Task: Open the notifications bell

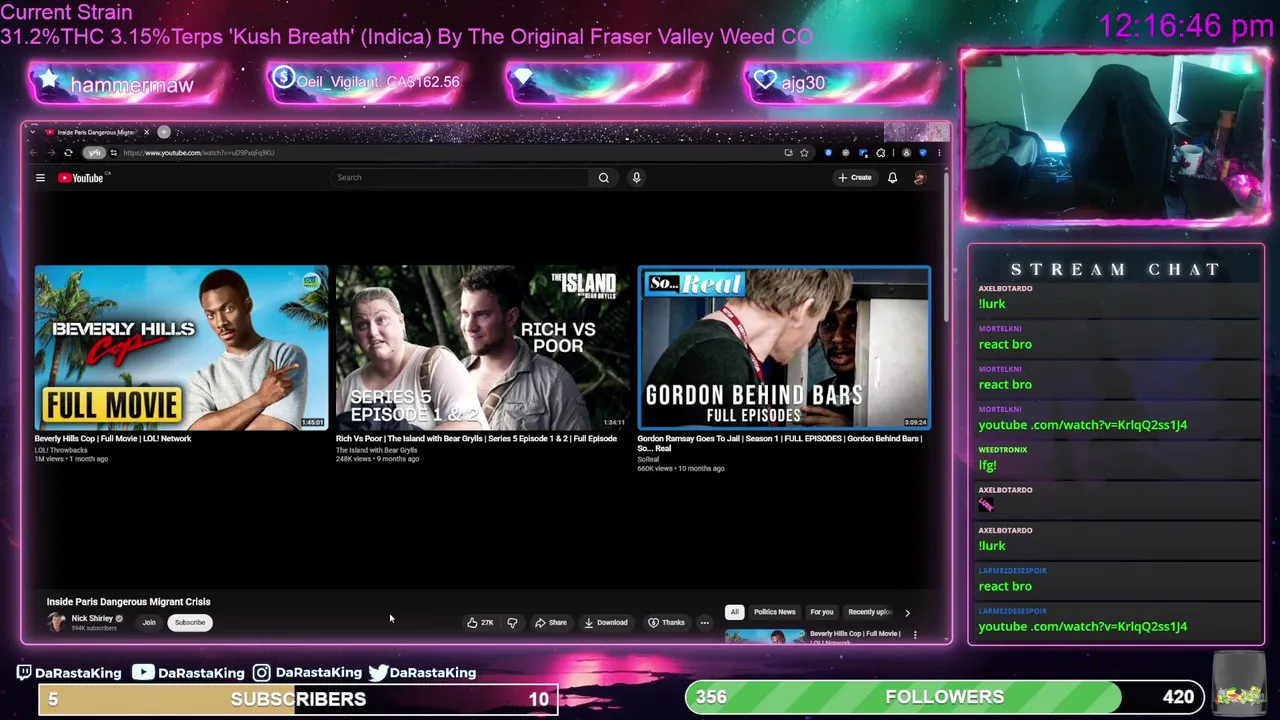Action: (892, 178)
